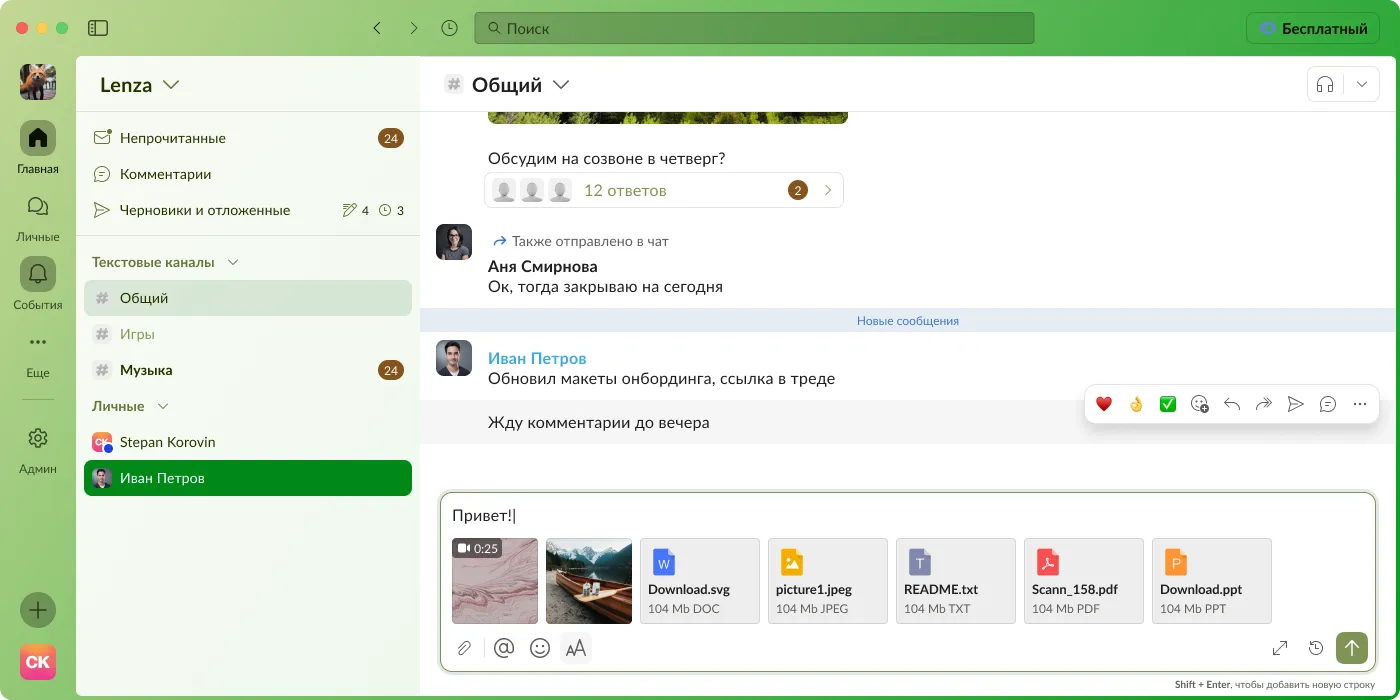1400x700 pixels.
Task: Attach a file with paperclip
Action: 464,648
